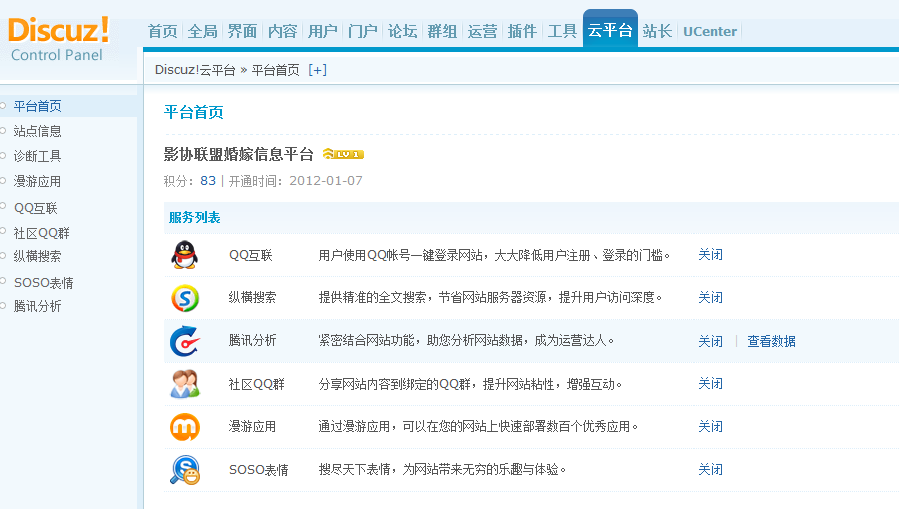Viewport: 899px width, 509px height.
Task: Open the 群组 top menu
Action: coord(442,31)
